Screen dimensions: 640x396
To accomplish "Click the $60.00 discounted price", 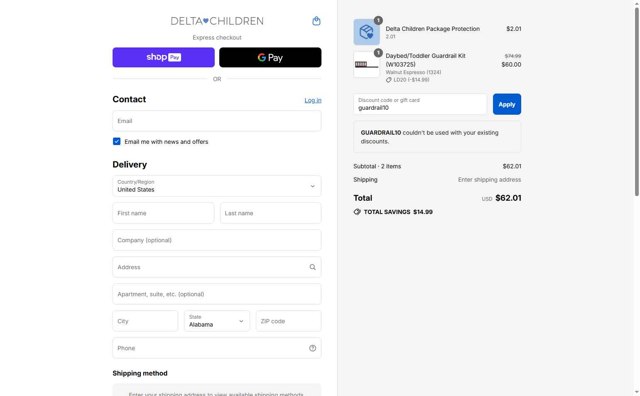I will [x=511, y=65].
